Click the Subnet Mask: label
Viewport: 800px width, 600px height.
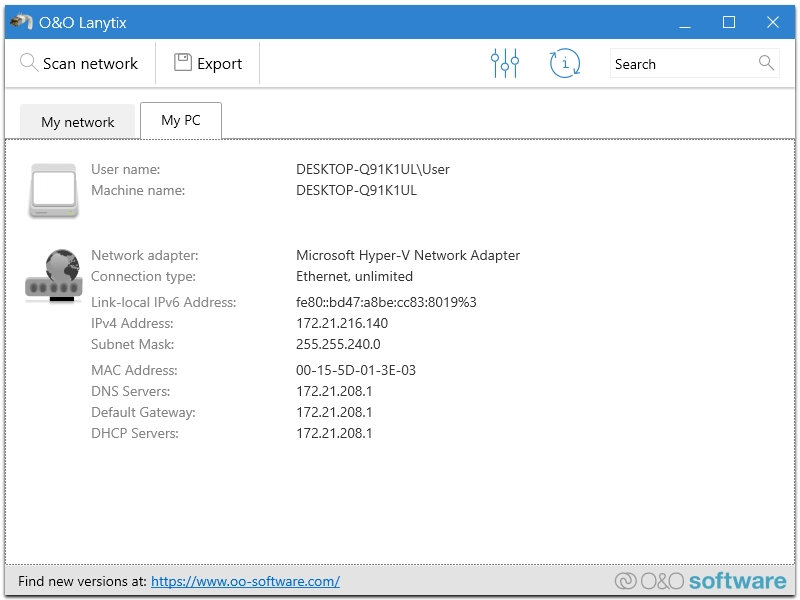132,344
